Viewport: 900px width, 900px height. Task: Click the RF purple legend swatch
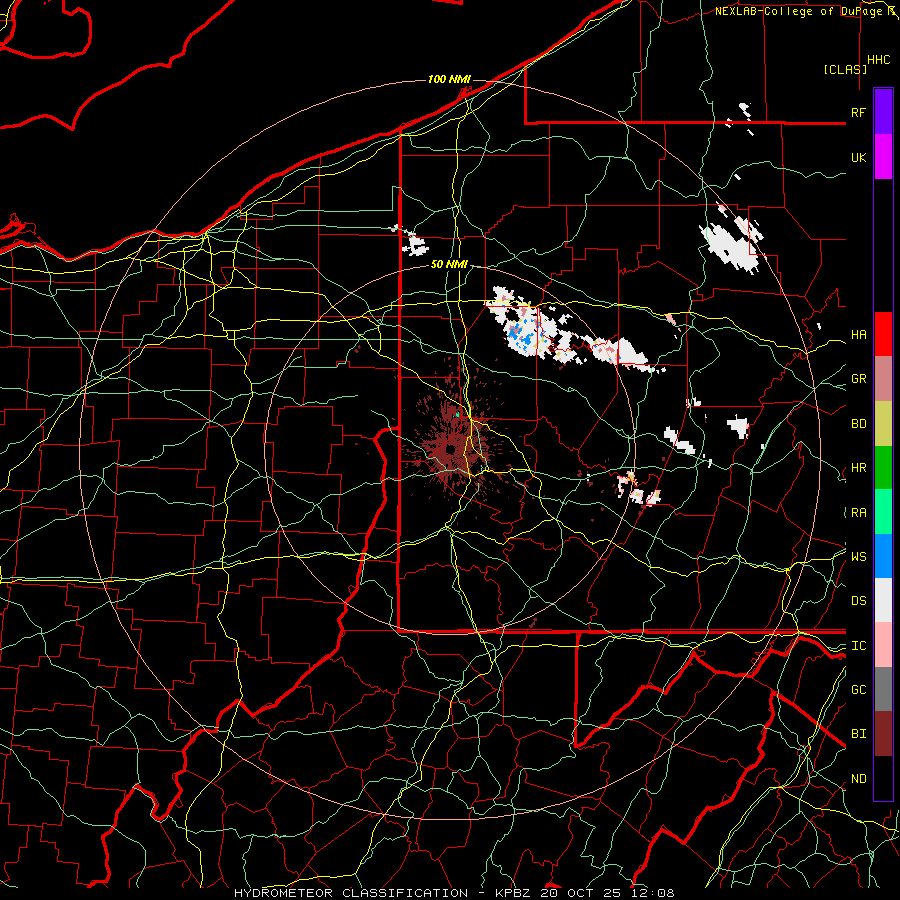click(883, 112)
